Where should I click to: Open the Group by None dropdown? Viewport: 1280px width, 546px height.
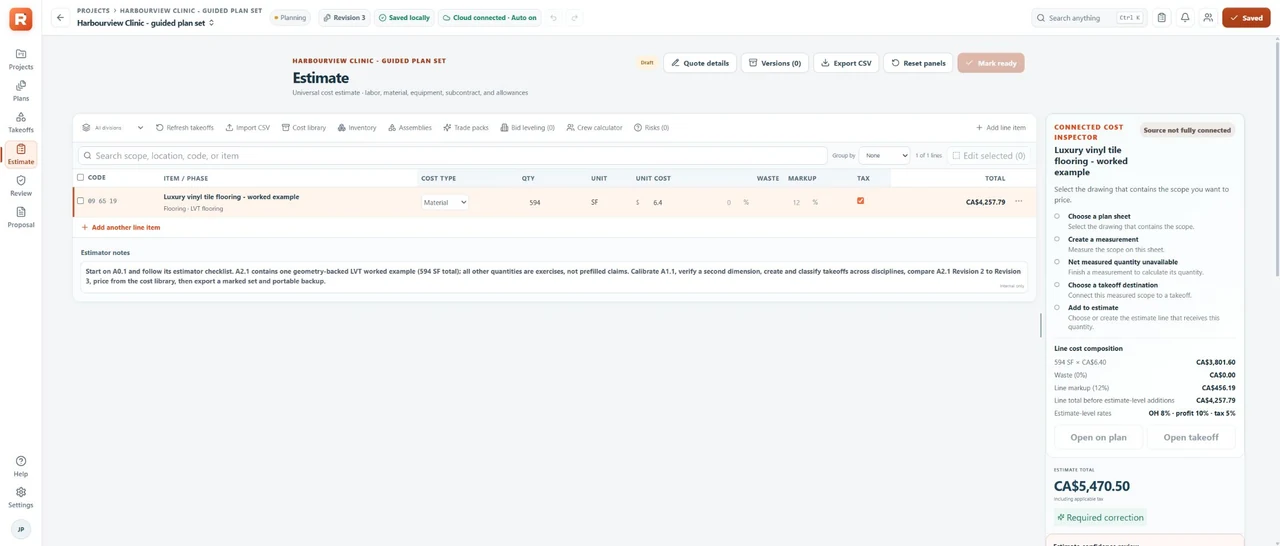click(x=885, y=156)
